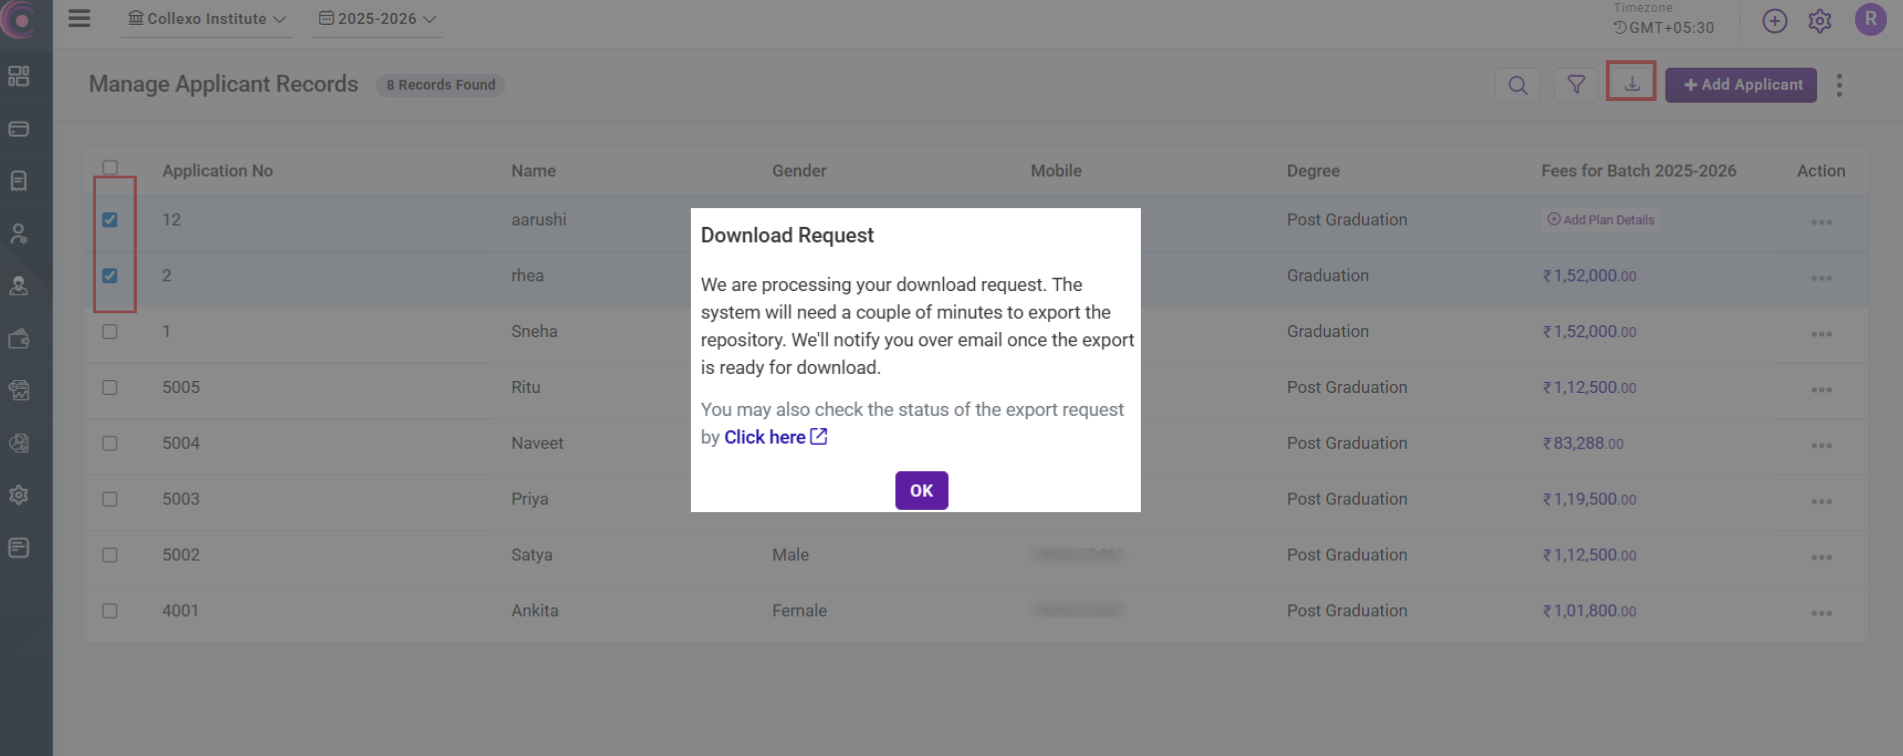Click Add Plan Details for aarushi
1903x756 pixels.
[1600, 220]
